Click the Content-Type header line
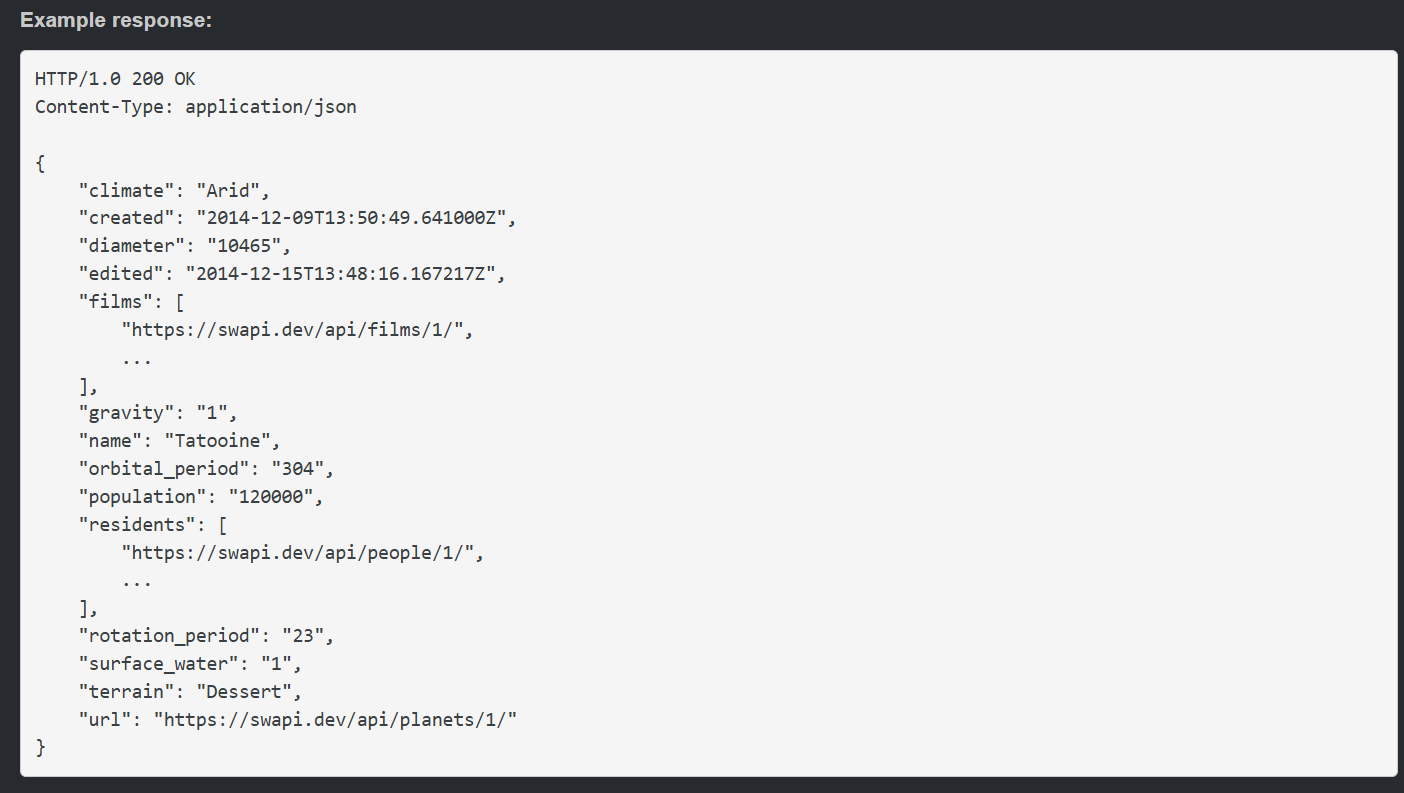Viewport: 1404px width, 793px height. click(196, 106)
